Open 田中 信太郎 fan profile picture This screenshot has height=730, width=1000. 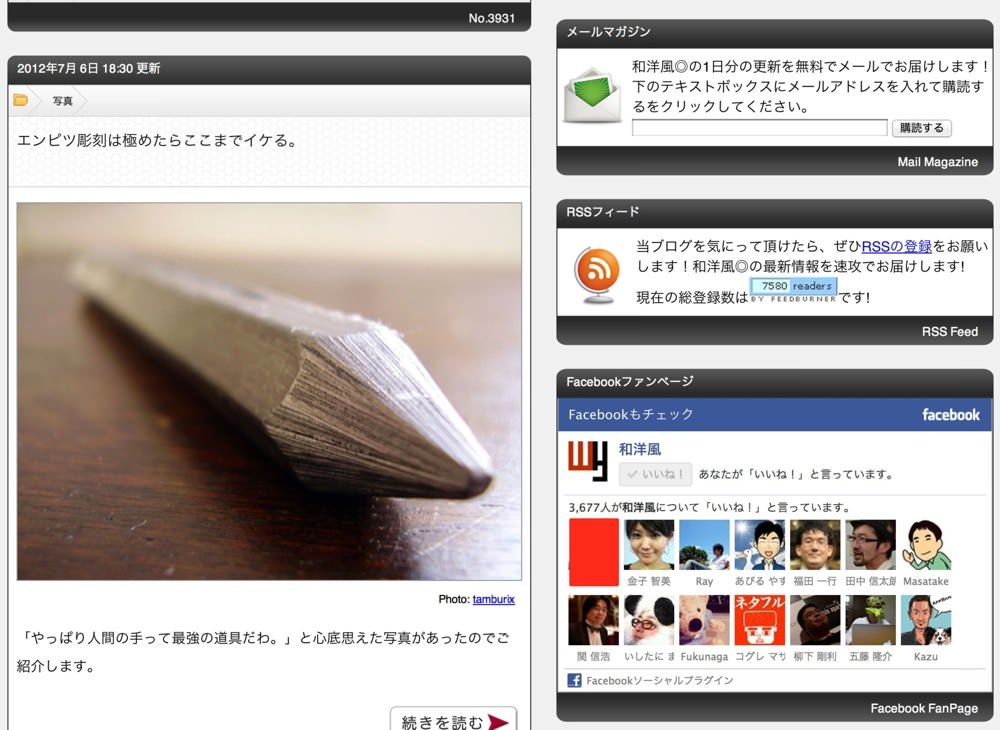pos(871,544)
